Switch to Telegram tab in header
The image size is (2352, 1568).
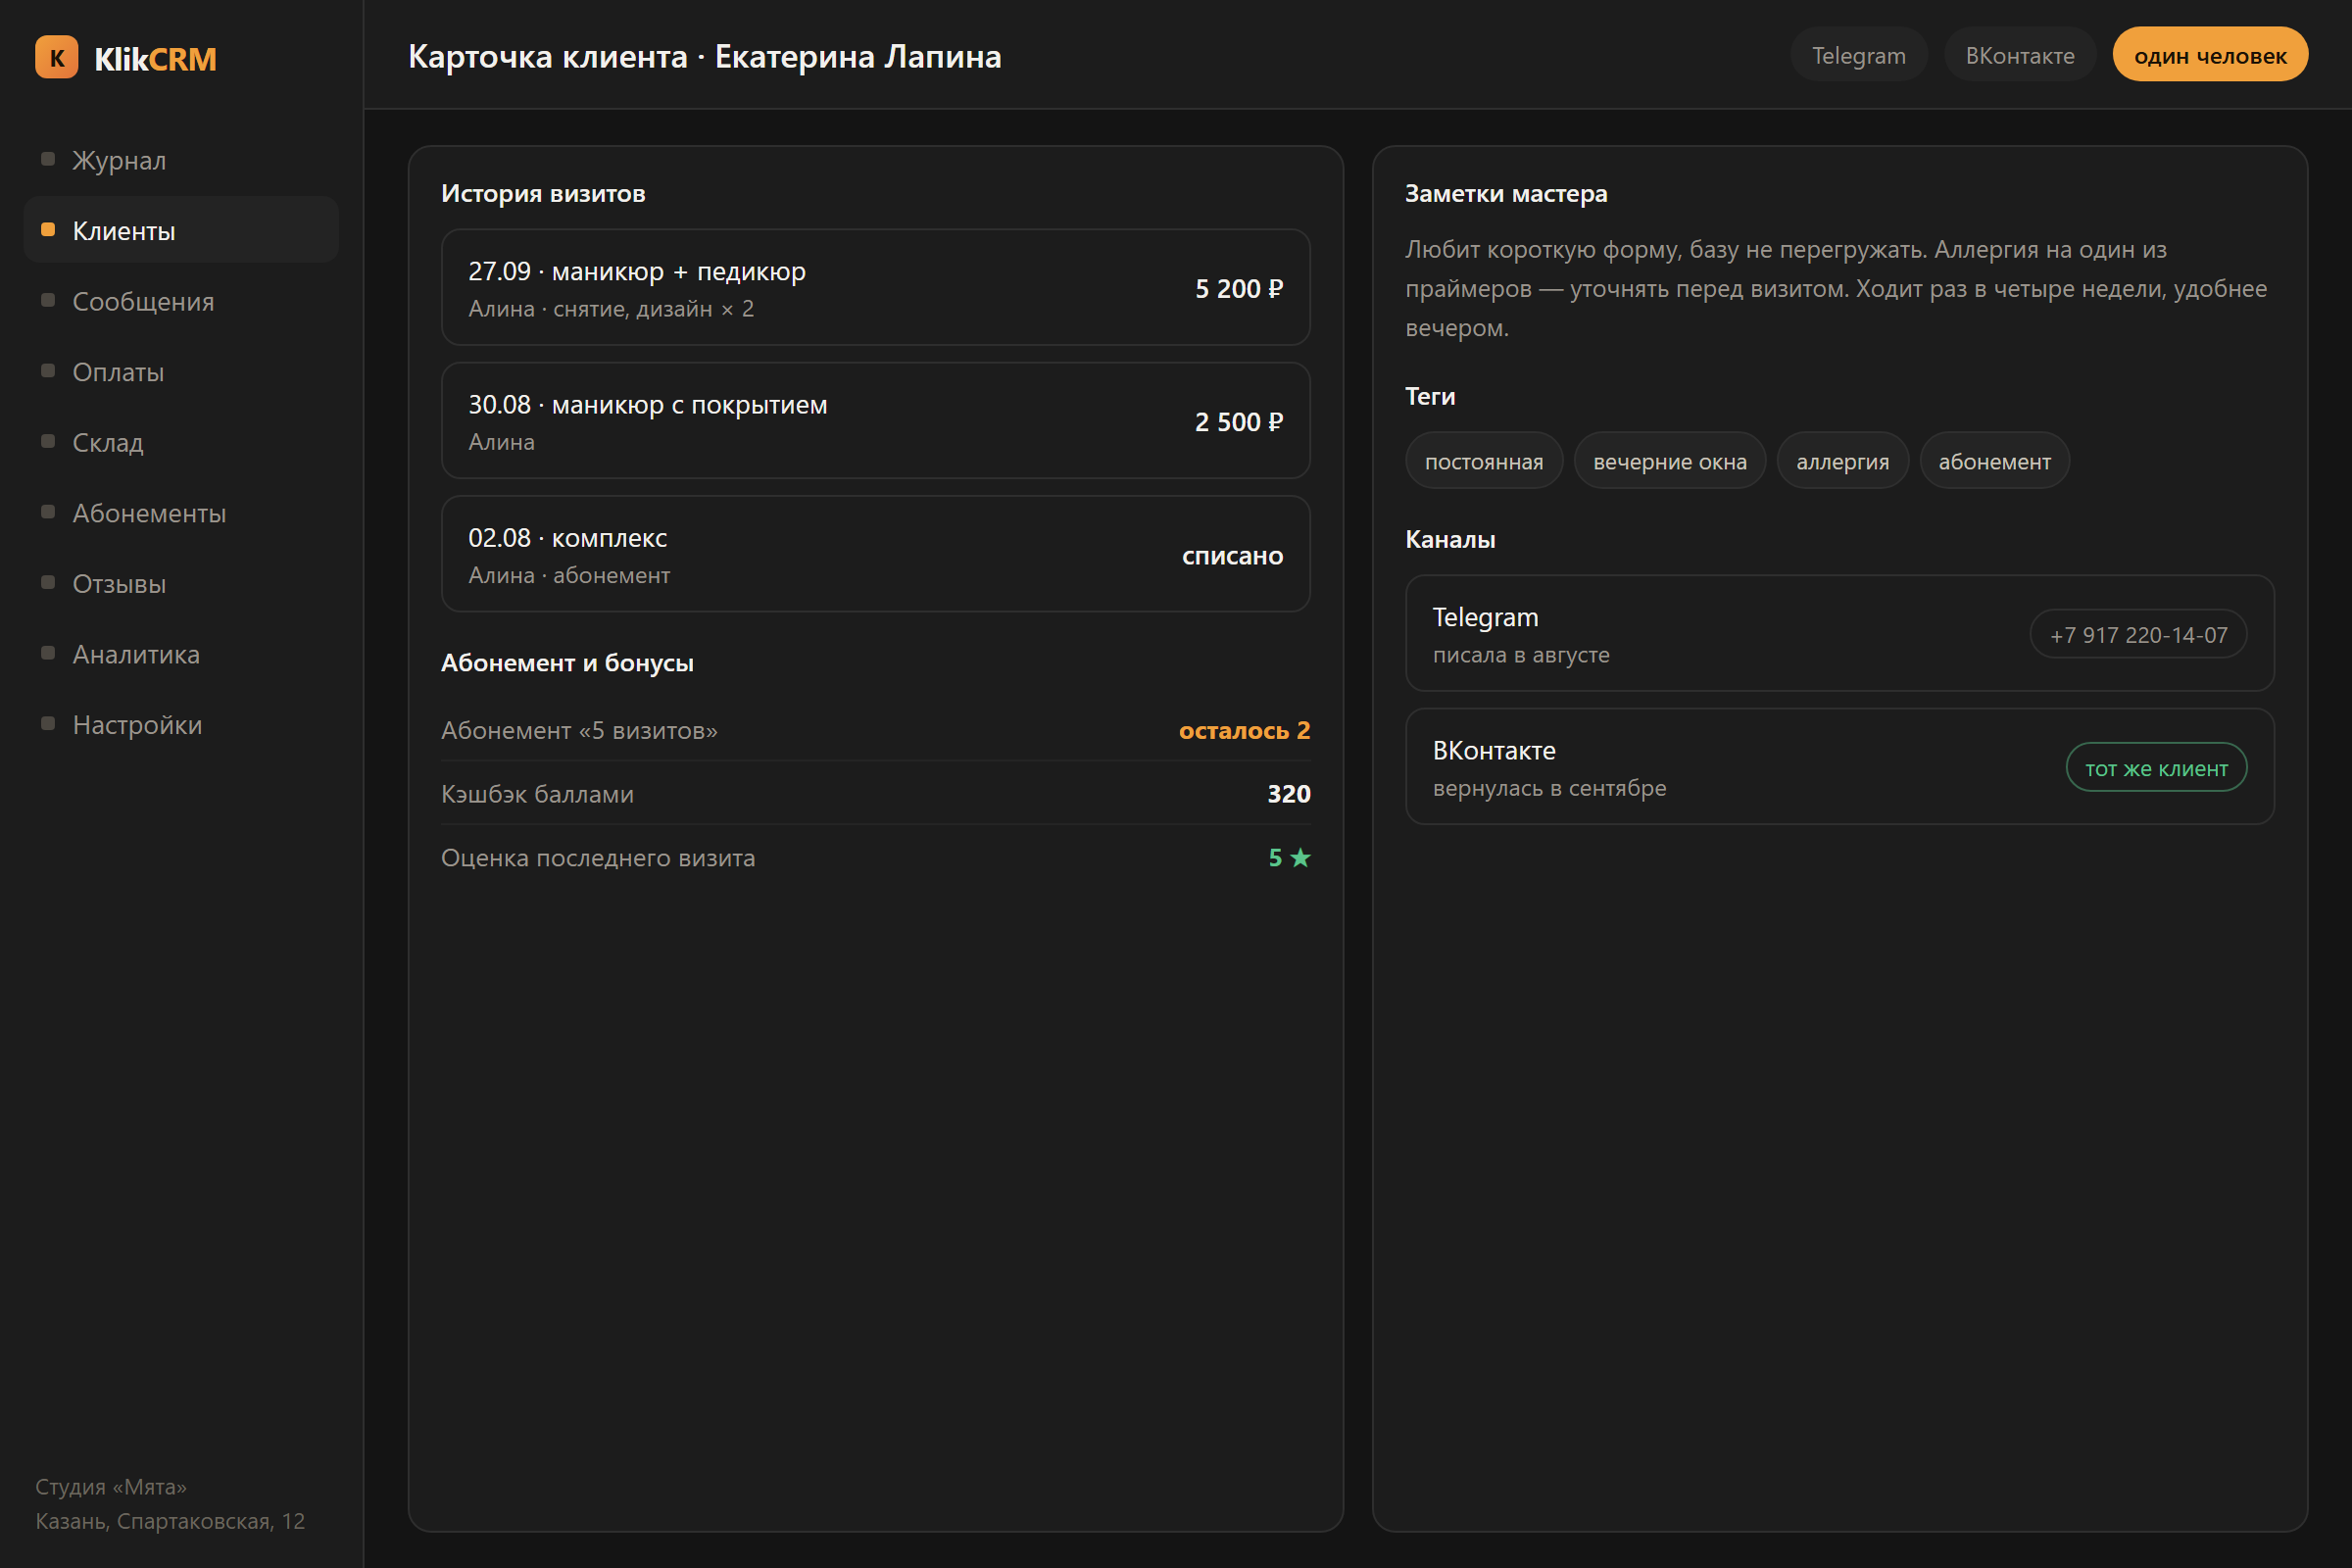pos(1858,55)
